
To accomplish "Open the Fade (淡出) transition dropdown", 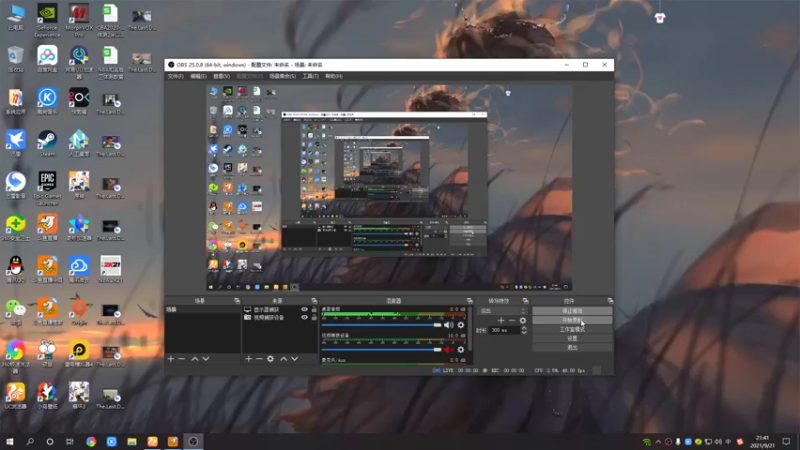I will [x=502, y=311].
